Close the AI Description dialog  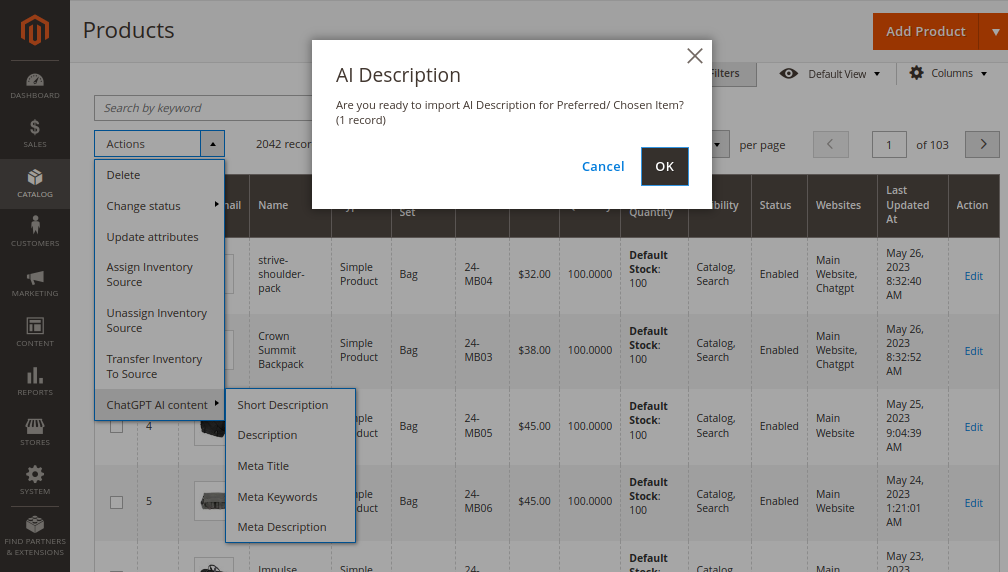694,56
